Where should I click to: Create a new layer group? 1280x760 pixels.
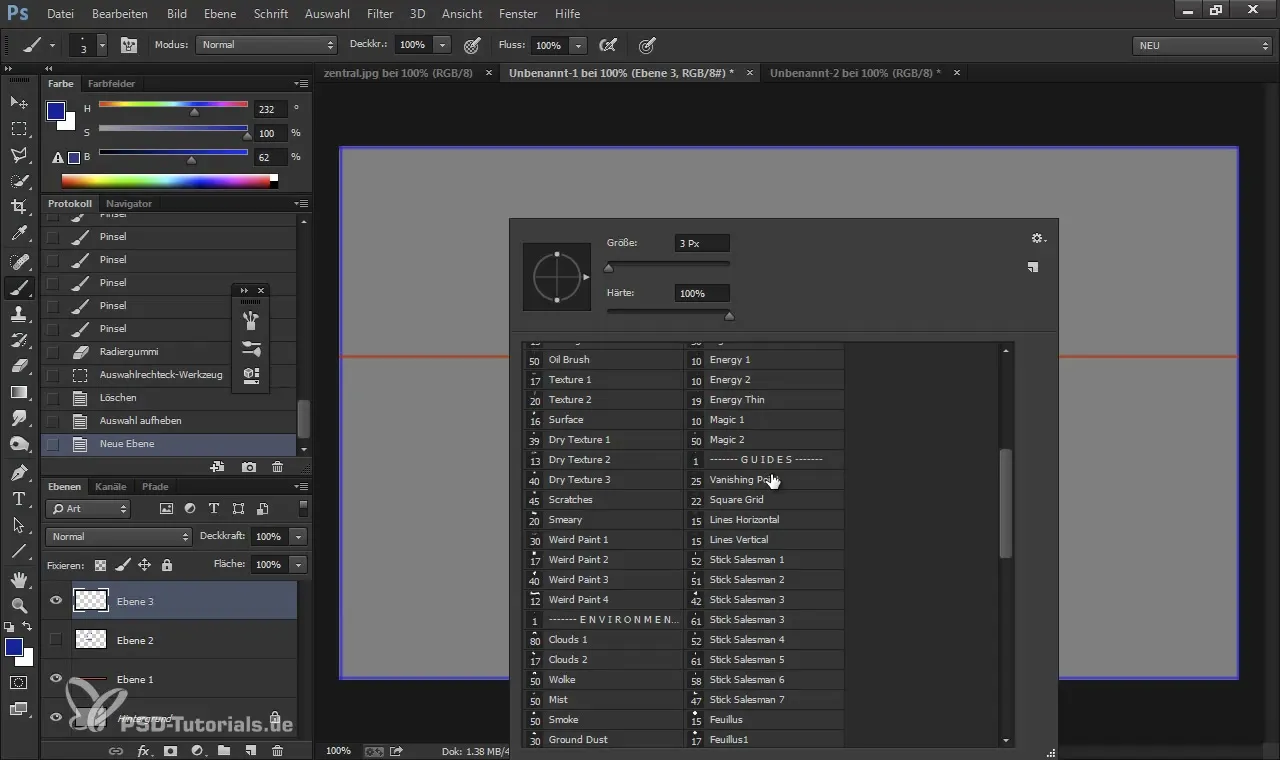click(224, 750)
